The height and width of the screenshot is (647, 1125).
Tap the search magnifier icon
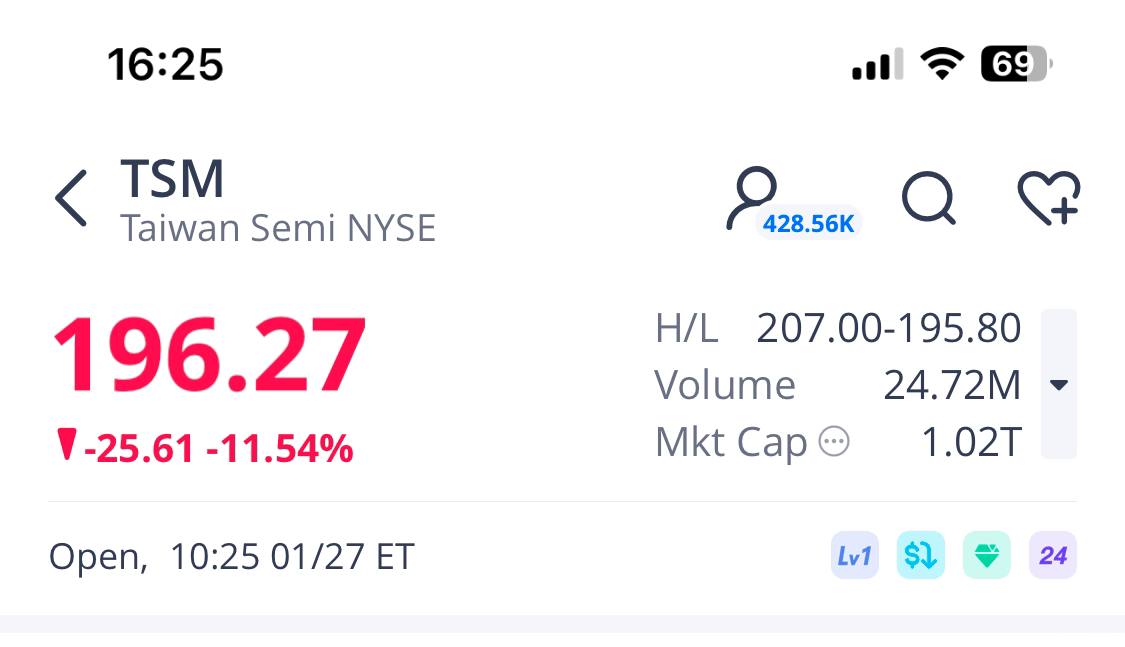(x=929, y=198)
